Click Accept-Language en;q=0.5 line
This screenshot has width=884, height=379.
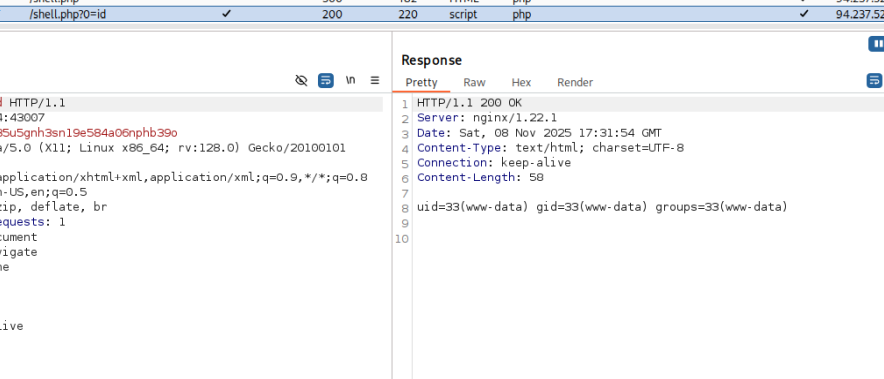coord(43,192)
